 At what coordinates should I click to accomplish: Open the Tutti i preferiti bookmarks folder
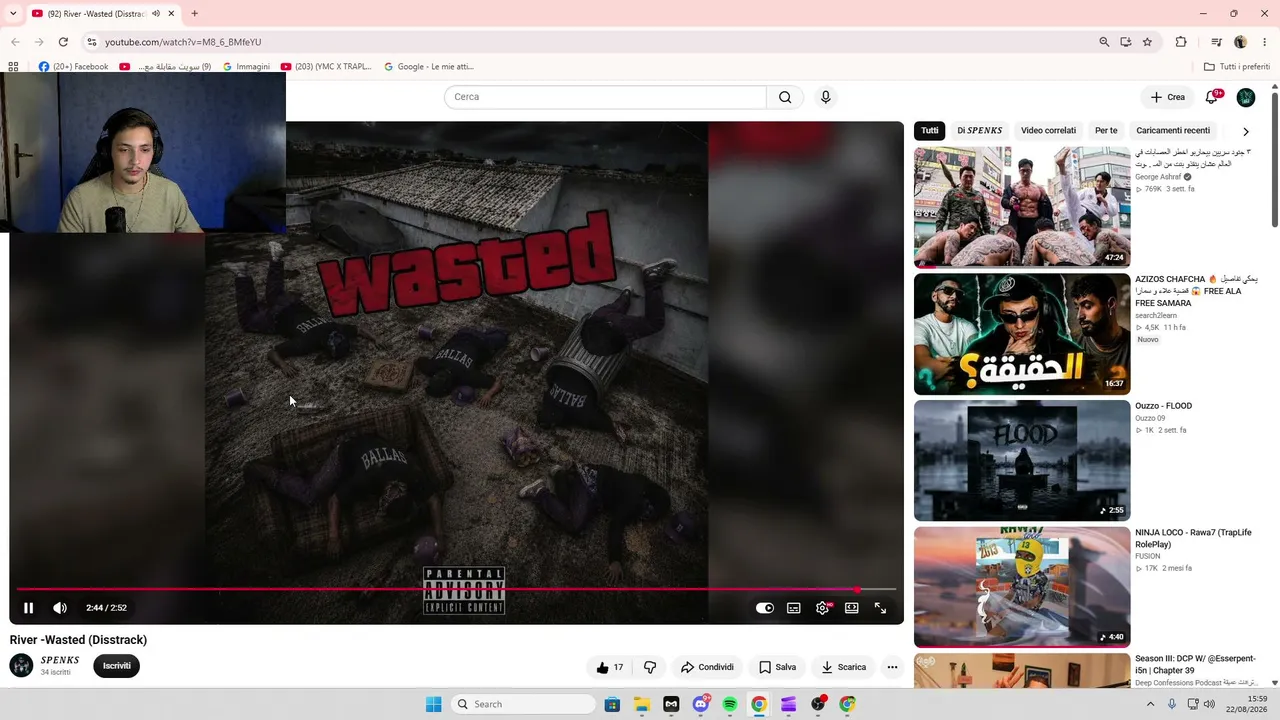click(1237, 67)
